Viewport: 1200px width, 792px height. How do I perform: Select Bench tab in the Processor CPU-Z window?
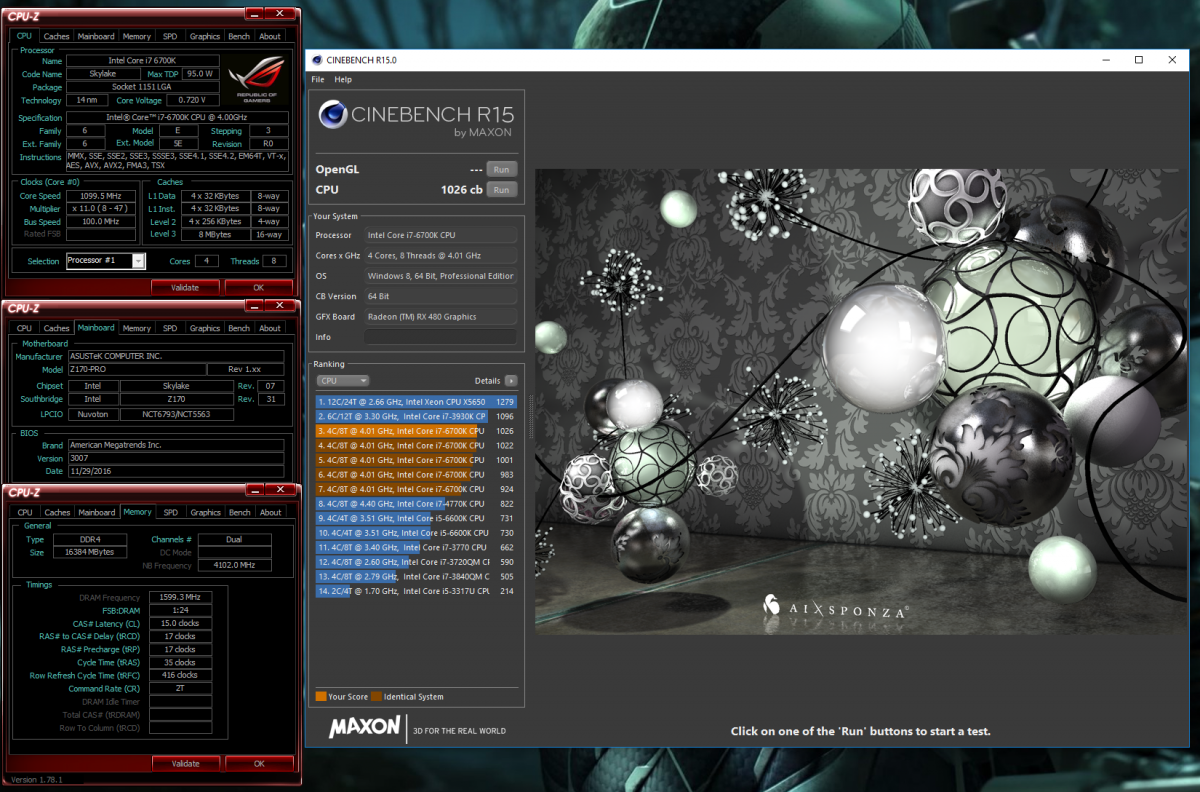pos(239,36)
